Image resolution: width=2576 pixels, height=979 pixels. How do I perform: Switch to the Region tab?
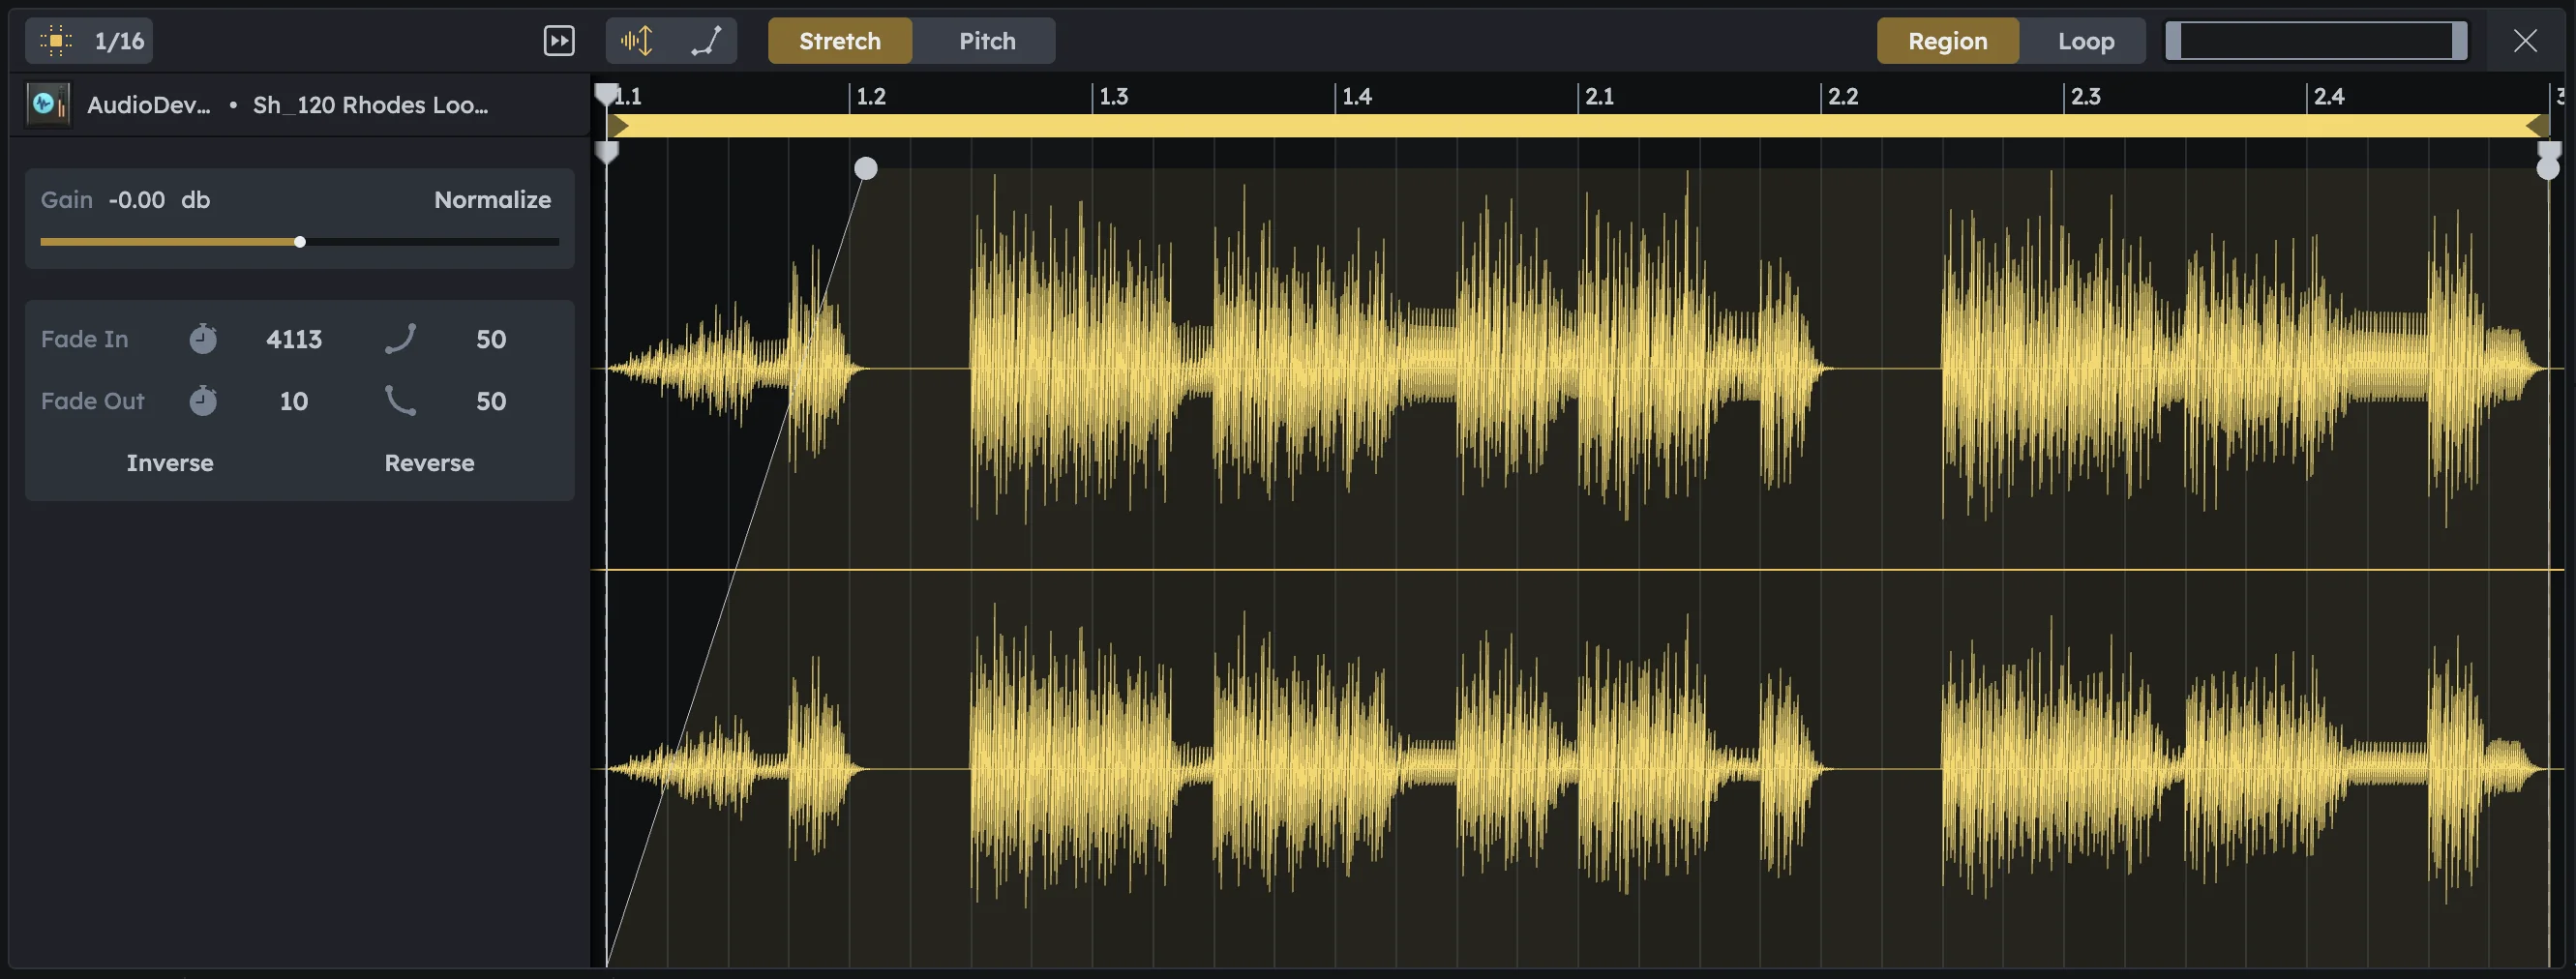[1946, 41]
